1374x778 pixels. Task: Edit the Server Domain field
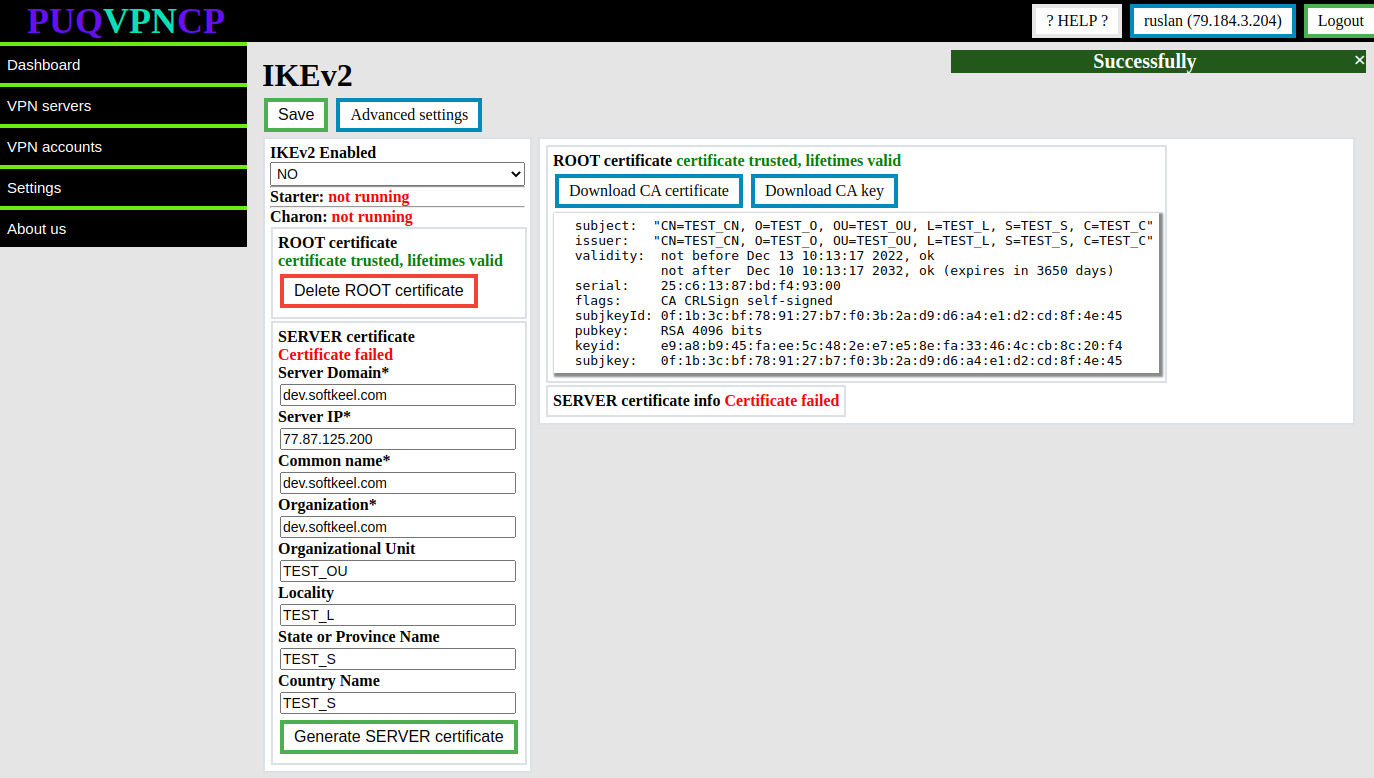397,395
